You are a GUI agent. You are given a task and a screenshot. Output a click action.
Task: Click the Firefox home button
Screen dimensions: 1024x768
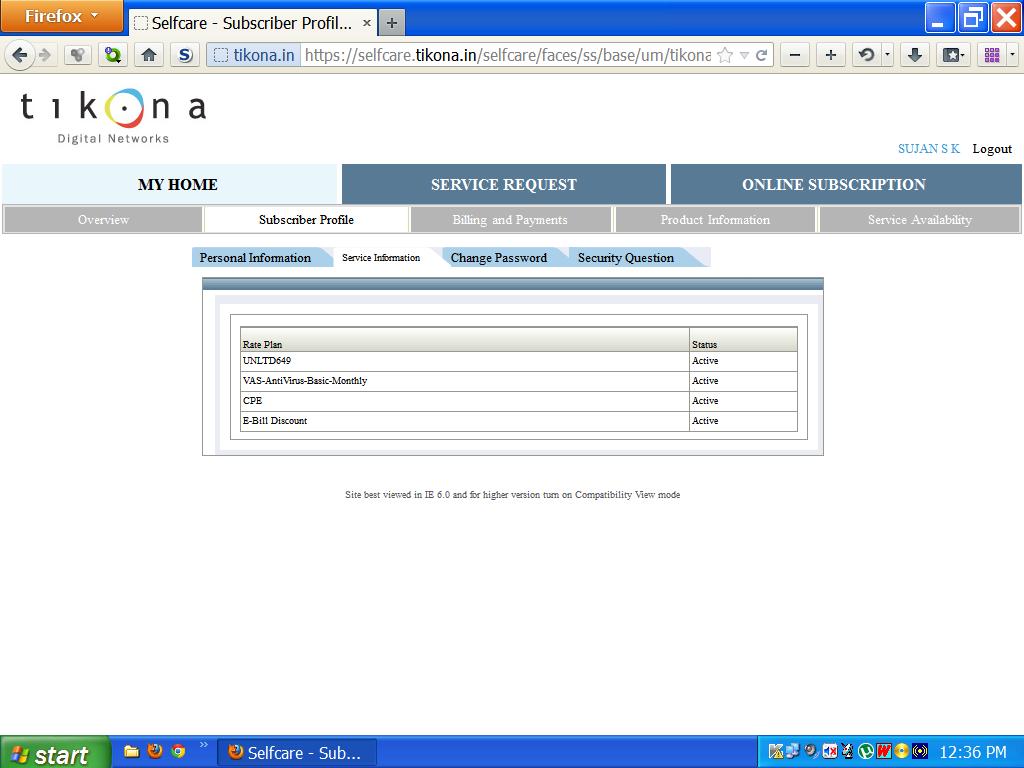coord(149,55)
